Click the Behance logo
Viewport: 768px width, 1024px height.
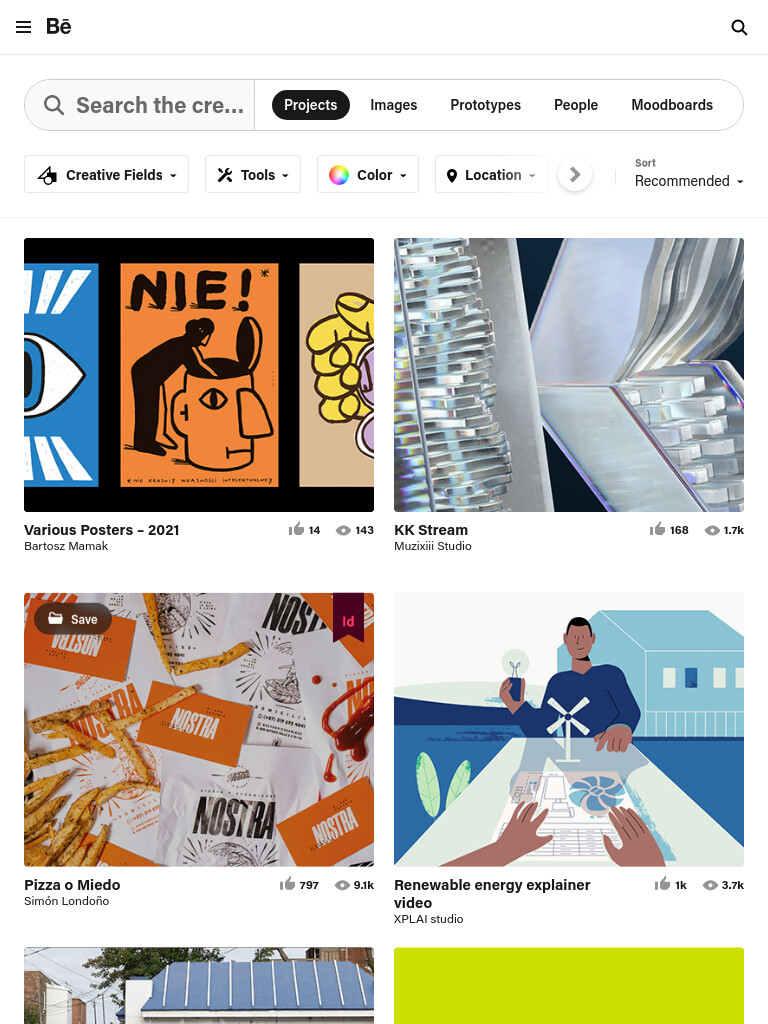click(58, 26)
